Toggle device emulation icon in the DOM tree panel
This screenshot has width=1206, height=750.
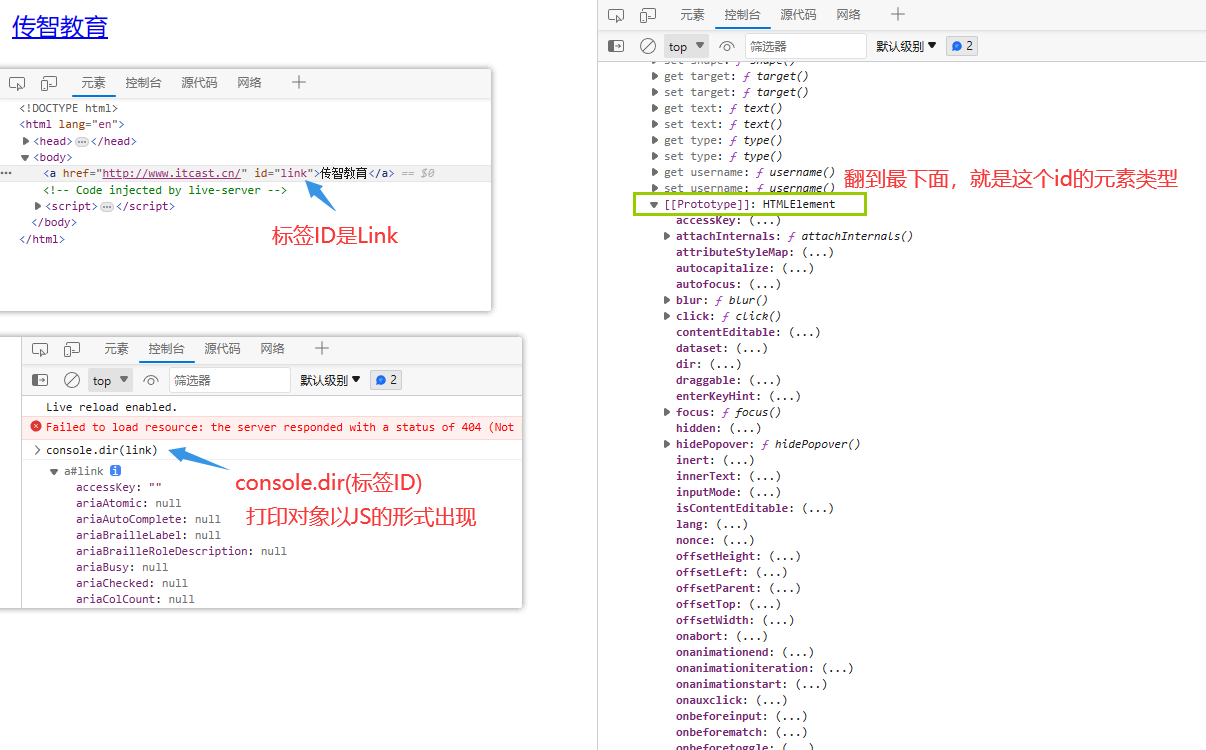(x=49, y=83)
